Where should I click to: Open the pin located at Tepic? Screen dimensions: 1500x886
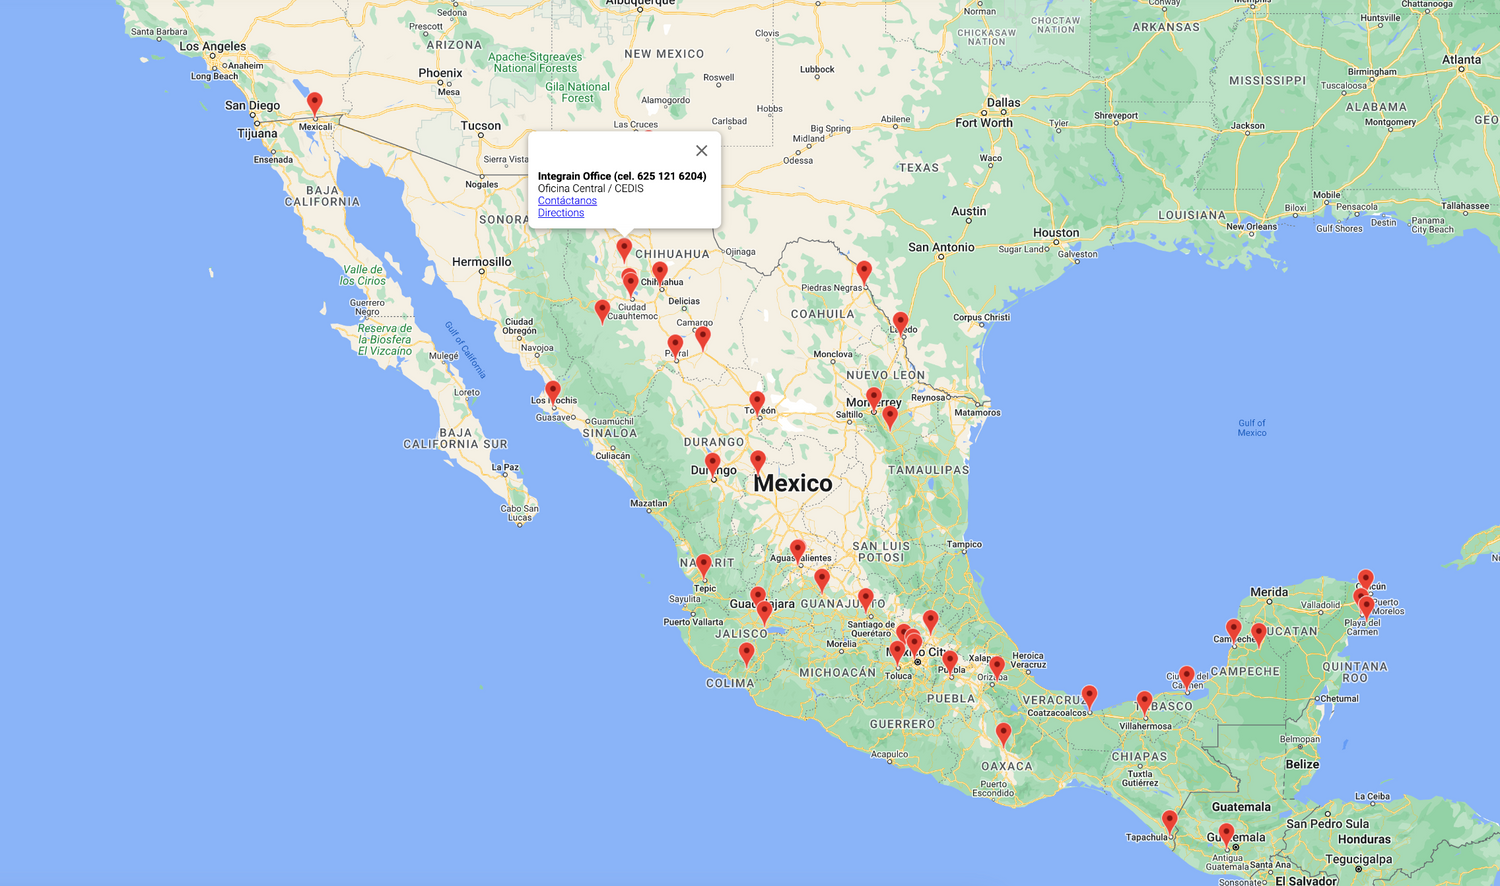[704, 565]
